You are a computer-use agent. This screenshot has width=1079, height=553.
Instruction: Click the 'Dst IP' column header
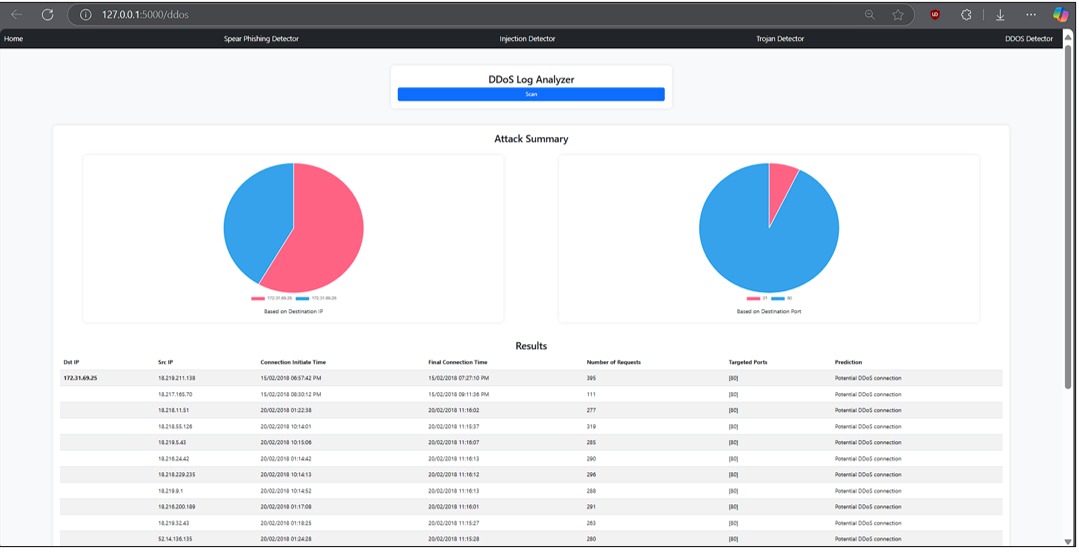coord(72,362)
